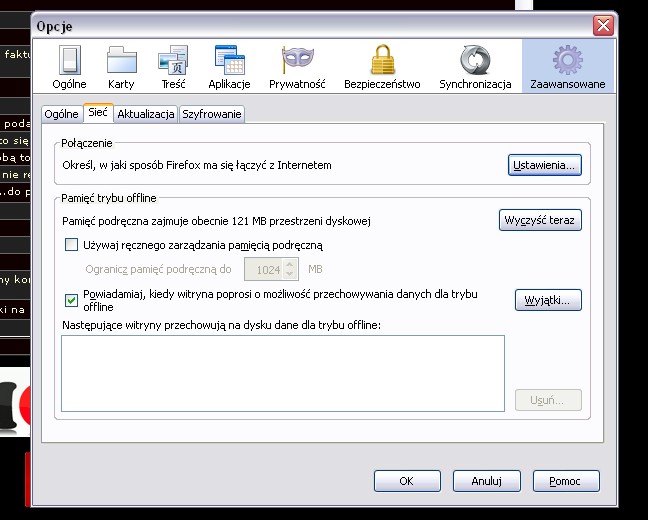Click inside the offline websites list box
Image resolution: width=648 pixels, height=520 pixels.
282,372
